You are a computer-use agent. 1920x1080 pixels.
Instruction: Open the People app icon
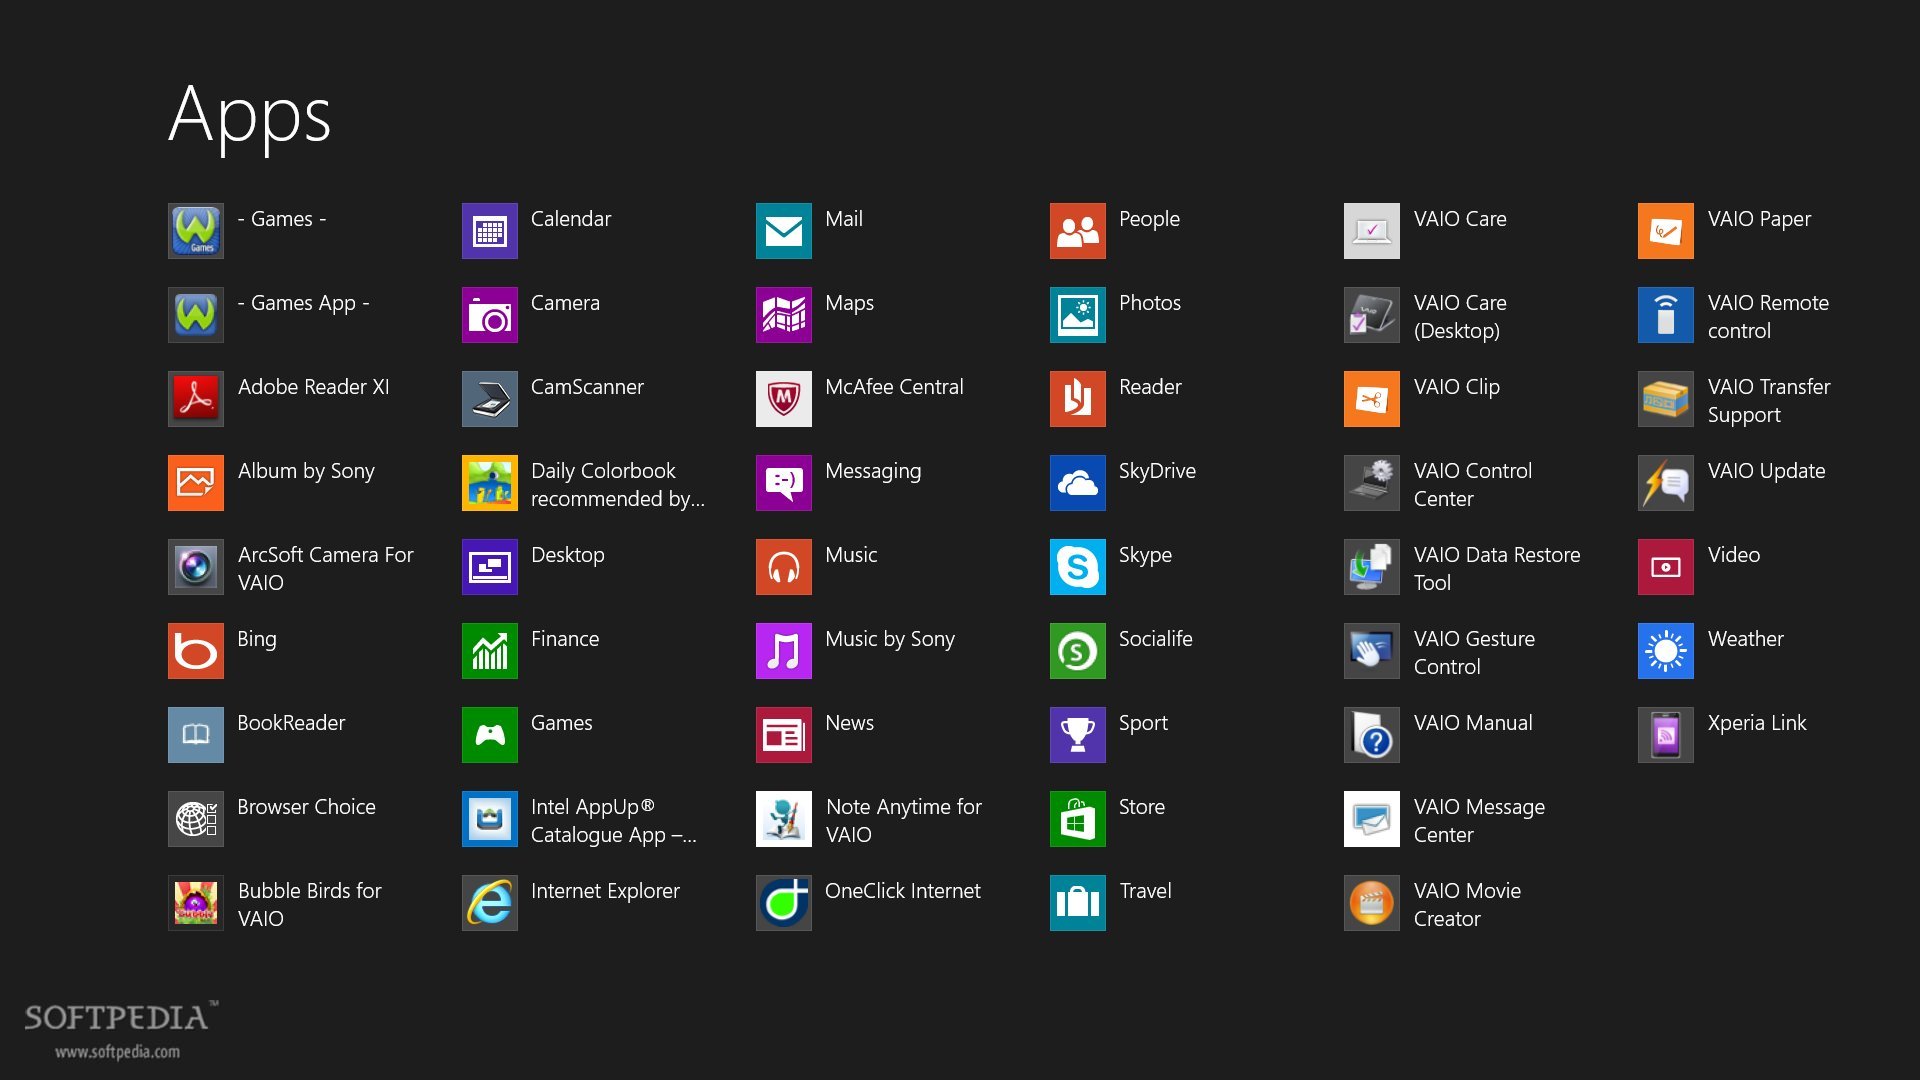tap(1078, 231)
